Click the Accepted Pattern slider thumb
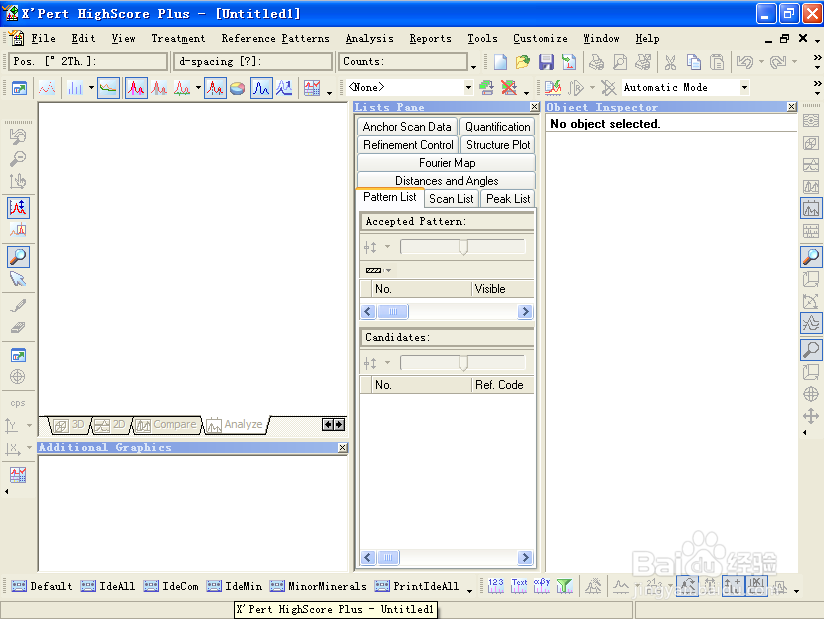 [463, 247]
